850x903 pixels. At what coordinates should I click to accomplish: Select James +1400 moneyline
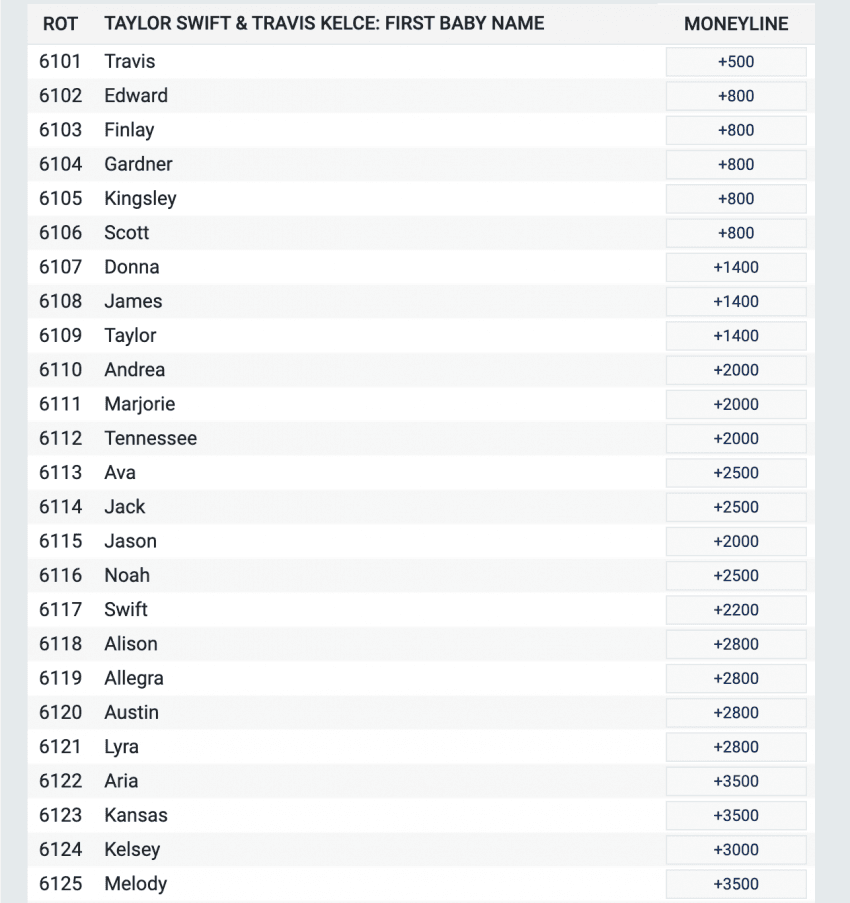tap(736, 301)
